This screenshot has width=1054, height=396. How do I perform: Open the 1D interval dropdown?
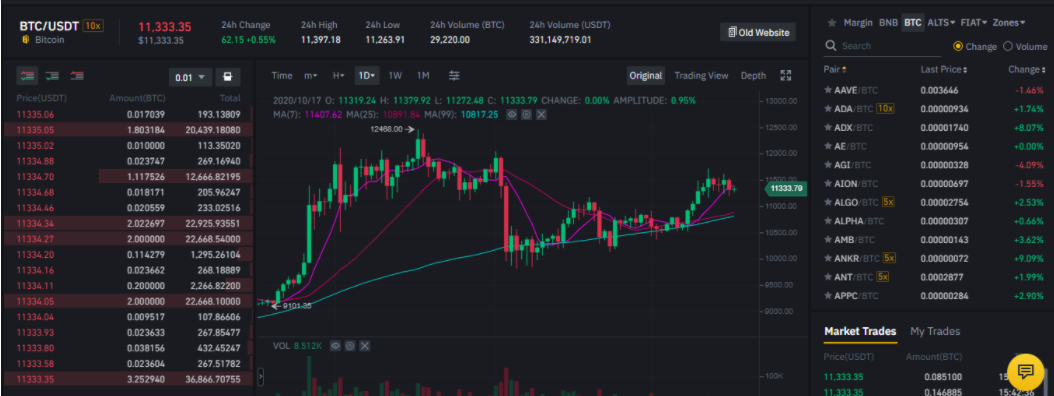(x=366, y=76)
